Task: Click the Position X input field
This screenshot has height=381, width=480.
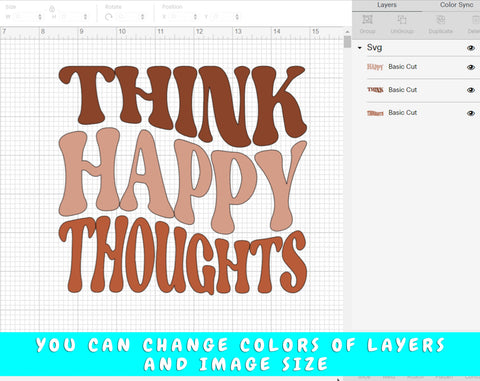Action: [180, 17]
